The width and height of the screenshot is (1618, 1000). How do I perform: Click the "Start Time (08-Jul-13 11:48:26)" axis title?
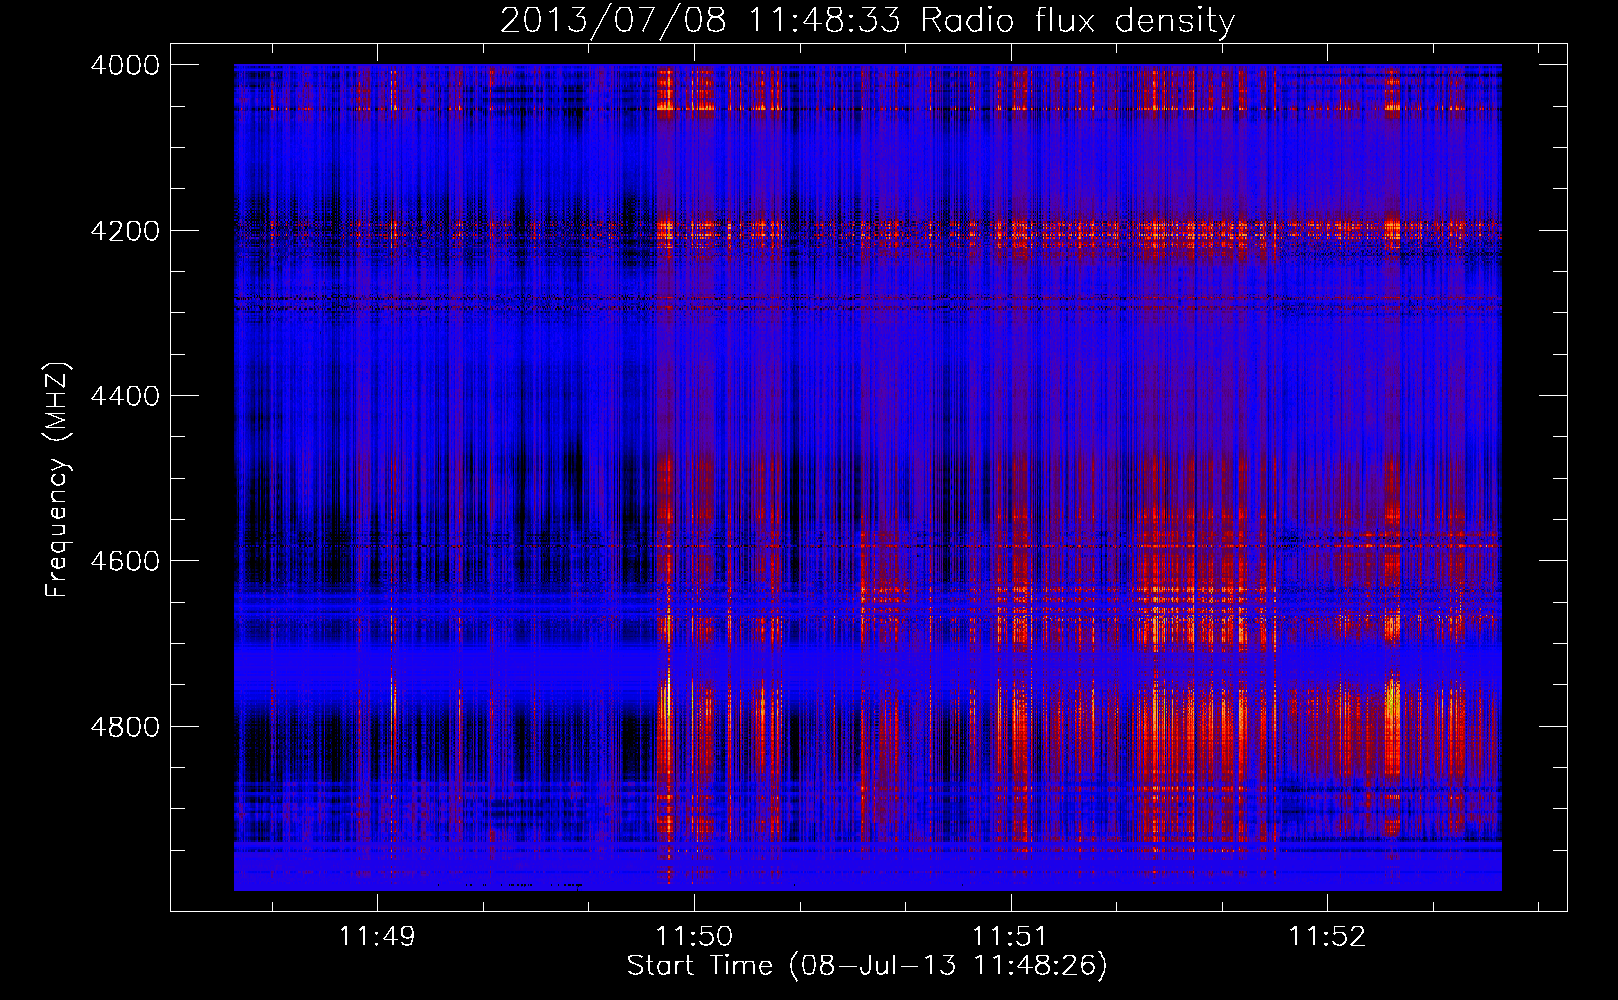(x=867, y=966)
